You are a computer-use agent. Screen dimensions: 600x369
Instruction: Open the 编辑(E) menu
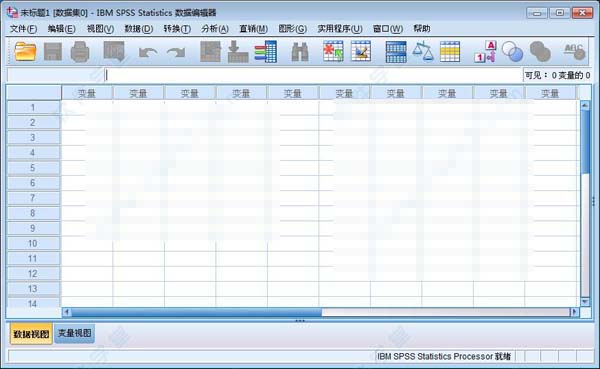pyautogui.click(x=61, y=29)
